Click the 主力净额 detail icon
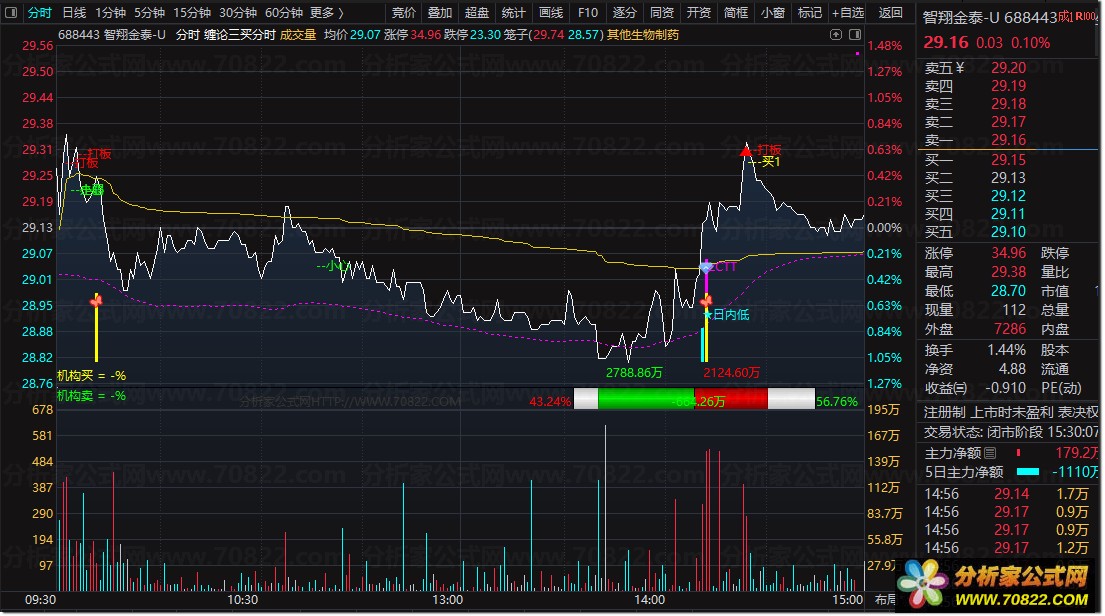Viewport: 1105px width, 616px height. tap(990, 453)
